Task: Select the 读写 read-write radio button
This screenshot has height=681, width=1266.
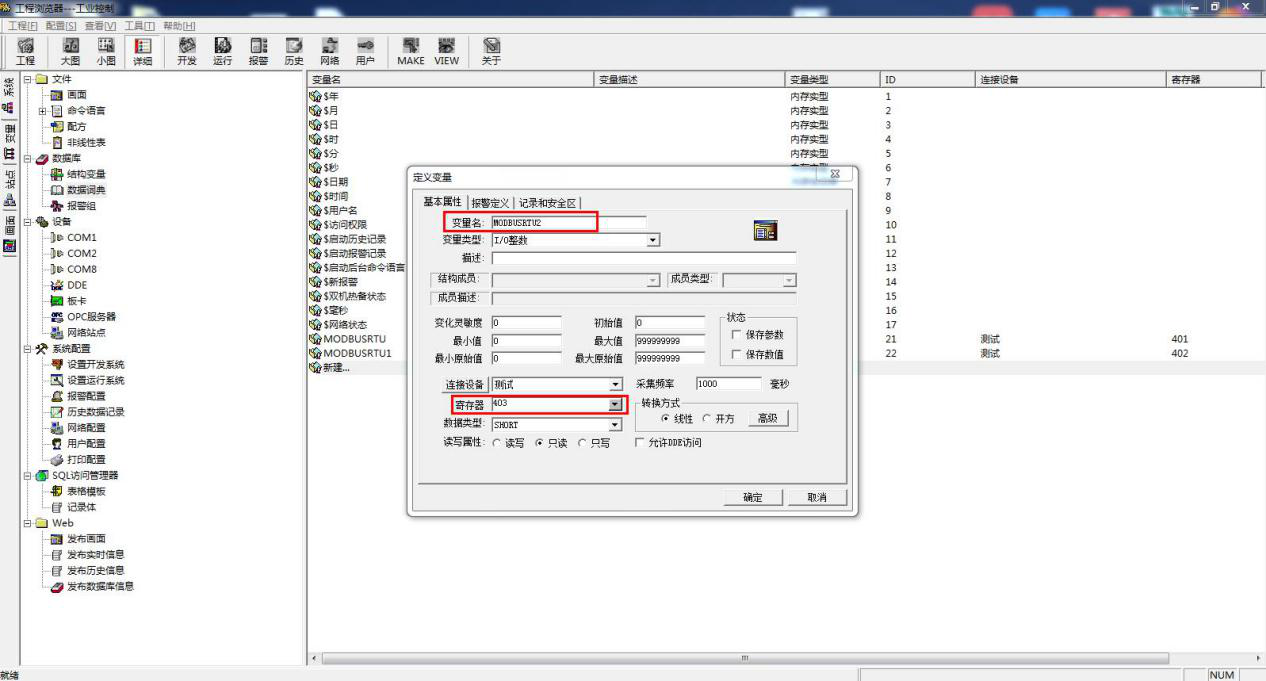Action: (x=498, y=443)
